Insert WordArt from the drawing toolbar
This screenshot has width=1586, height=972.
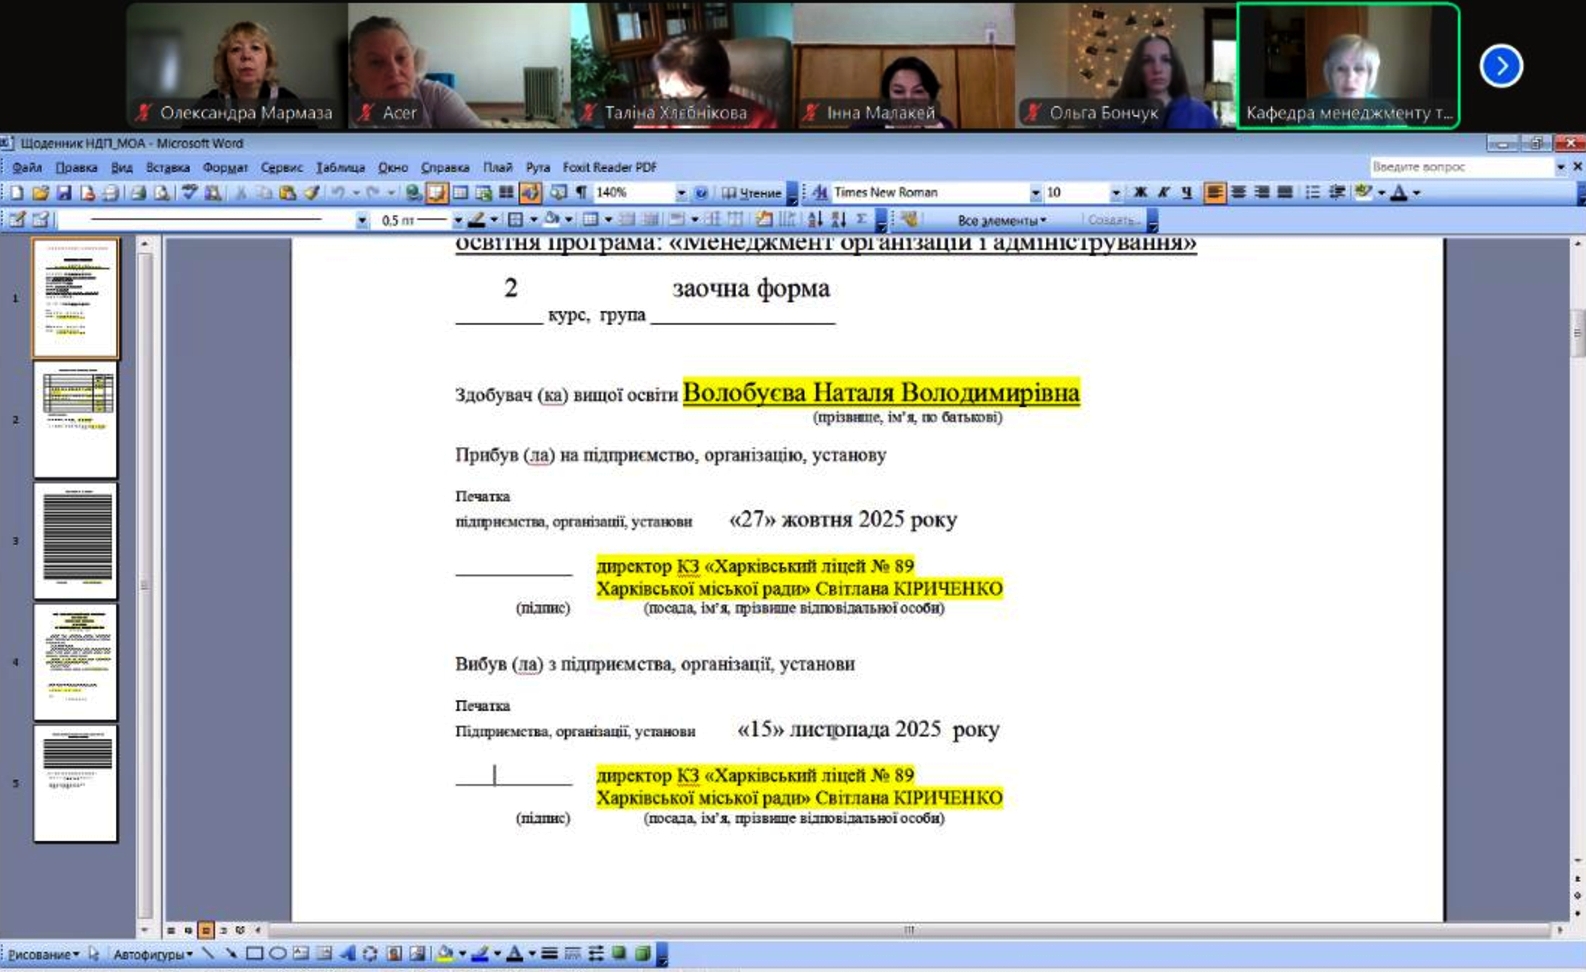[347, 954]
